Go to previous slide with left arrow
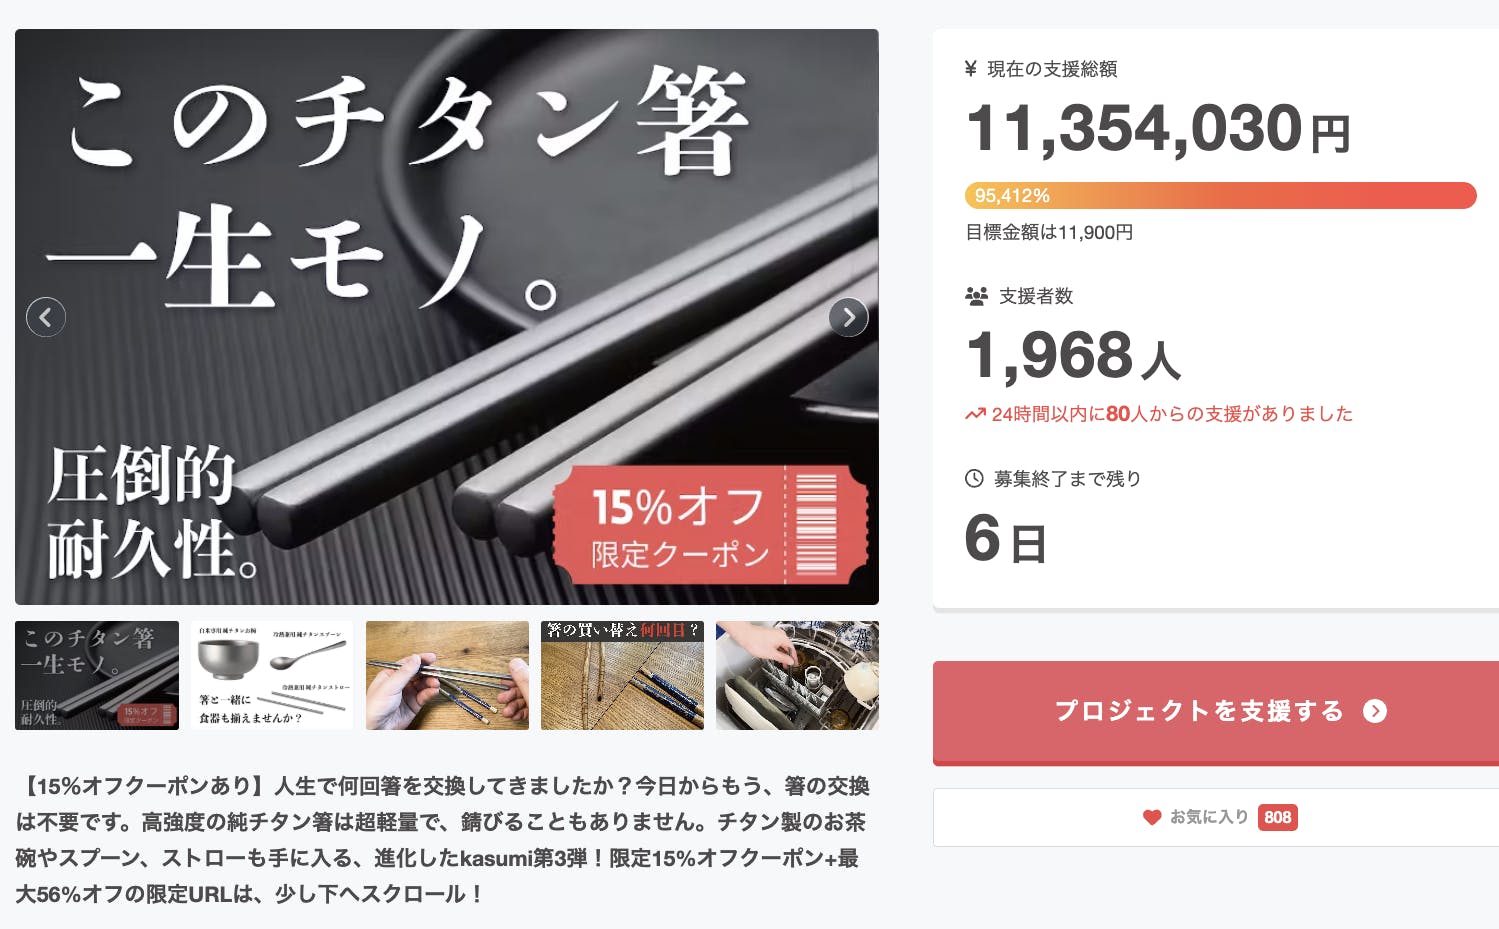This screenshot has width=1499, height=929. point(46,317)
